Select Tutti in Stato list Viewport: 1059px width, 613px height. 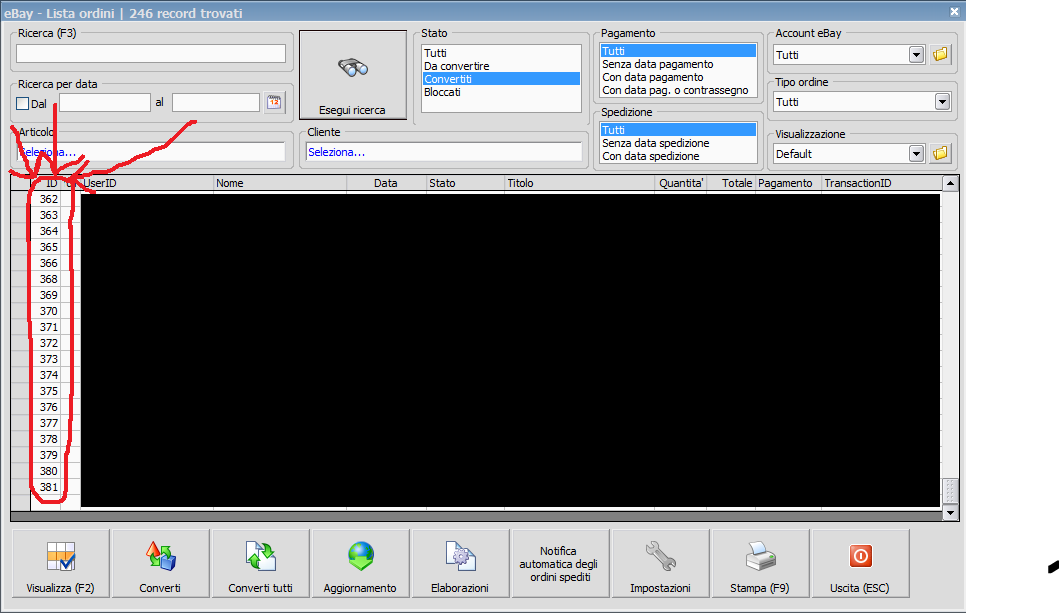click(501, 53)
